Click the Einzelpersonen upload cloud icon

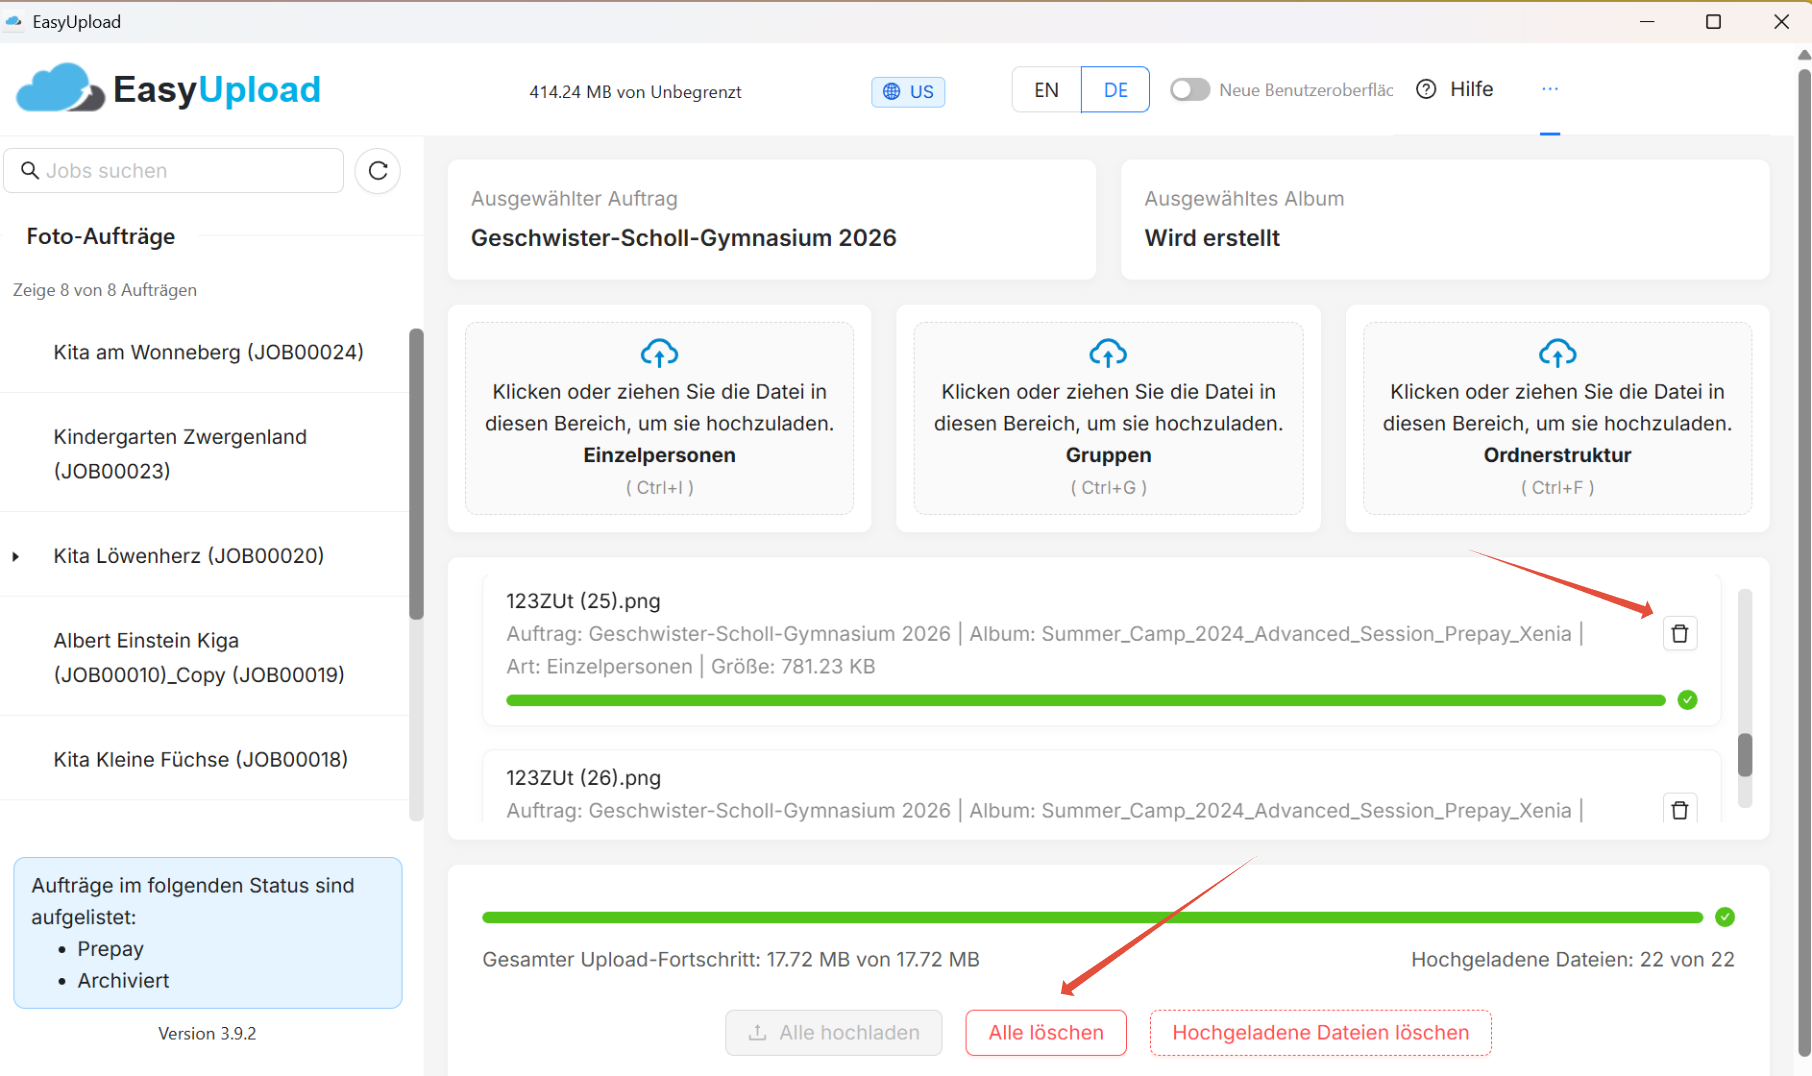tap(659, 353)
